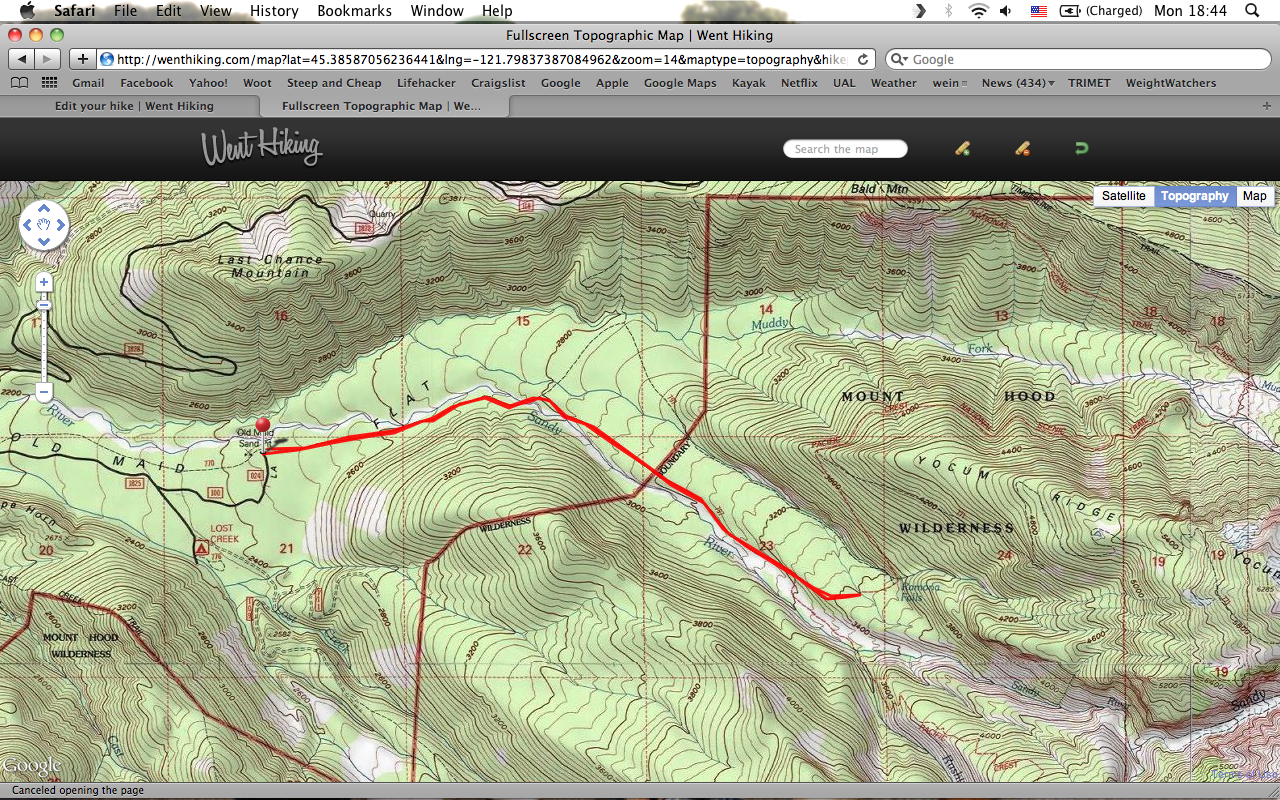The width and height of the screenshot is (1280, 800).
Task: Open the Bookmarks menu
Action: click(355, 11)
